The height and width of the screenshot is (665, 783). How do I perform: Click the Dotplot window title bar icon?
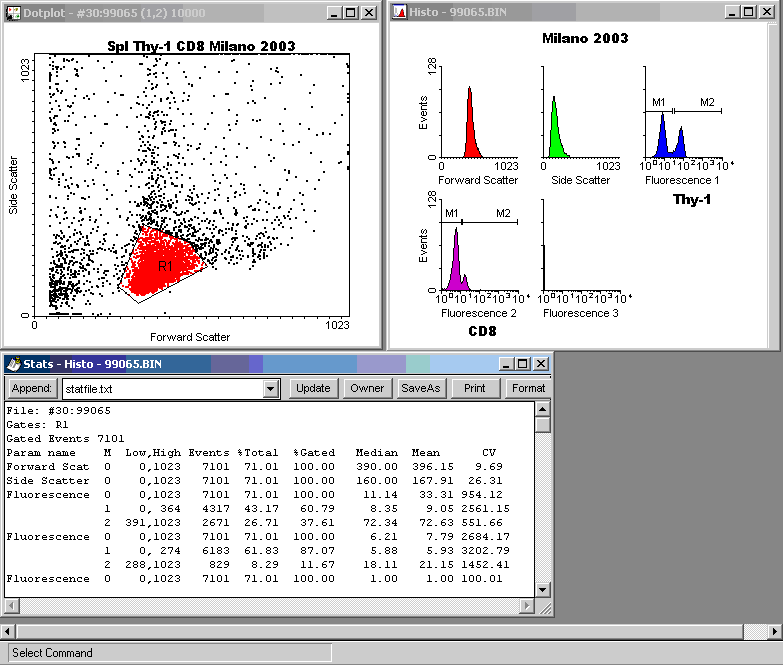(x=12, y=12)
